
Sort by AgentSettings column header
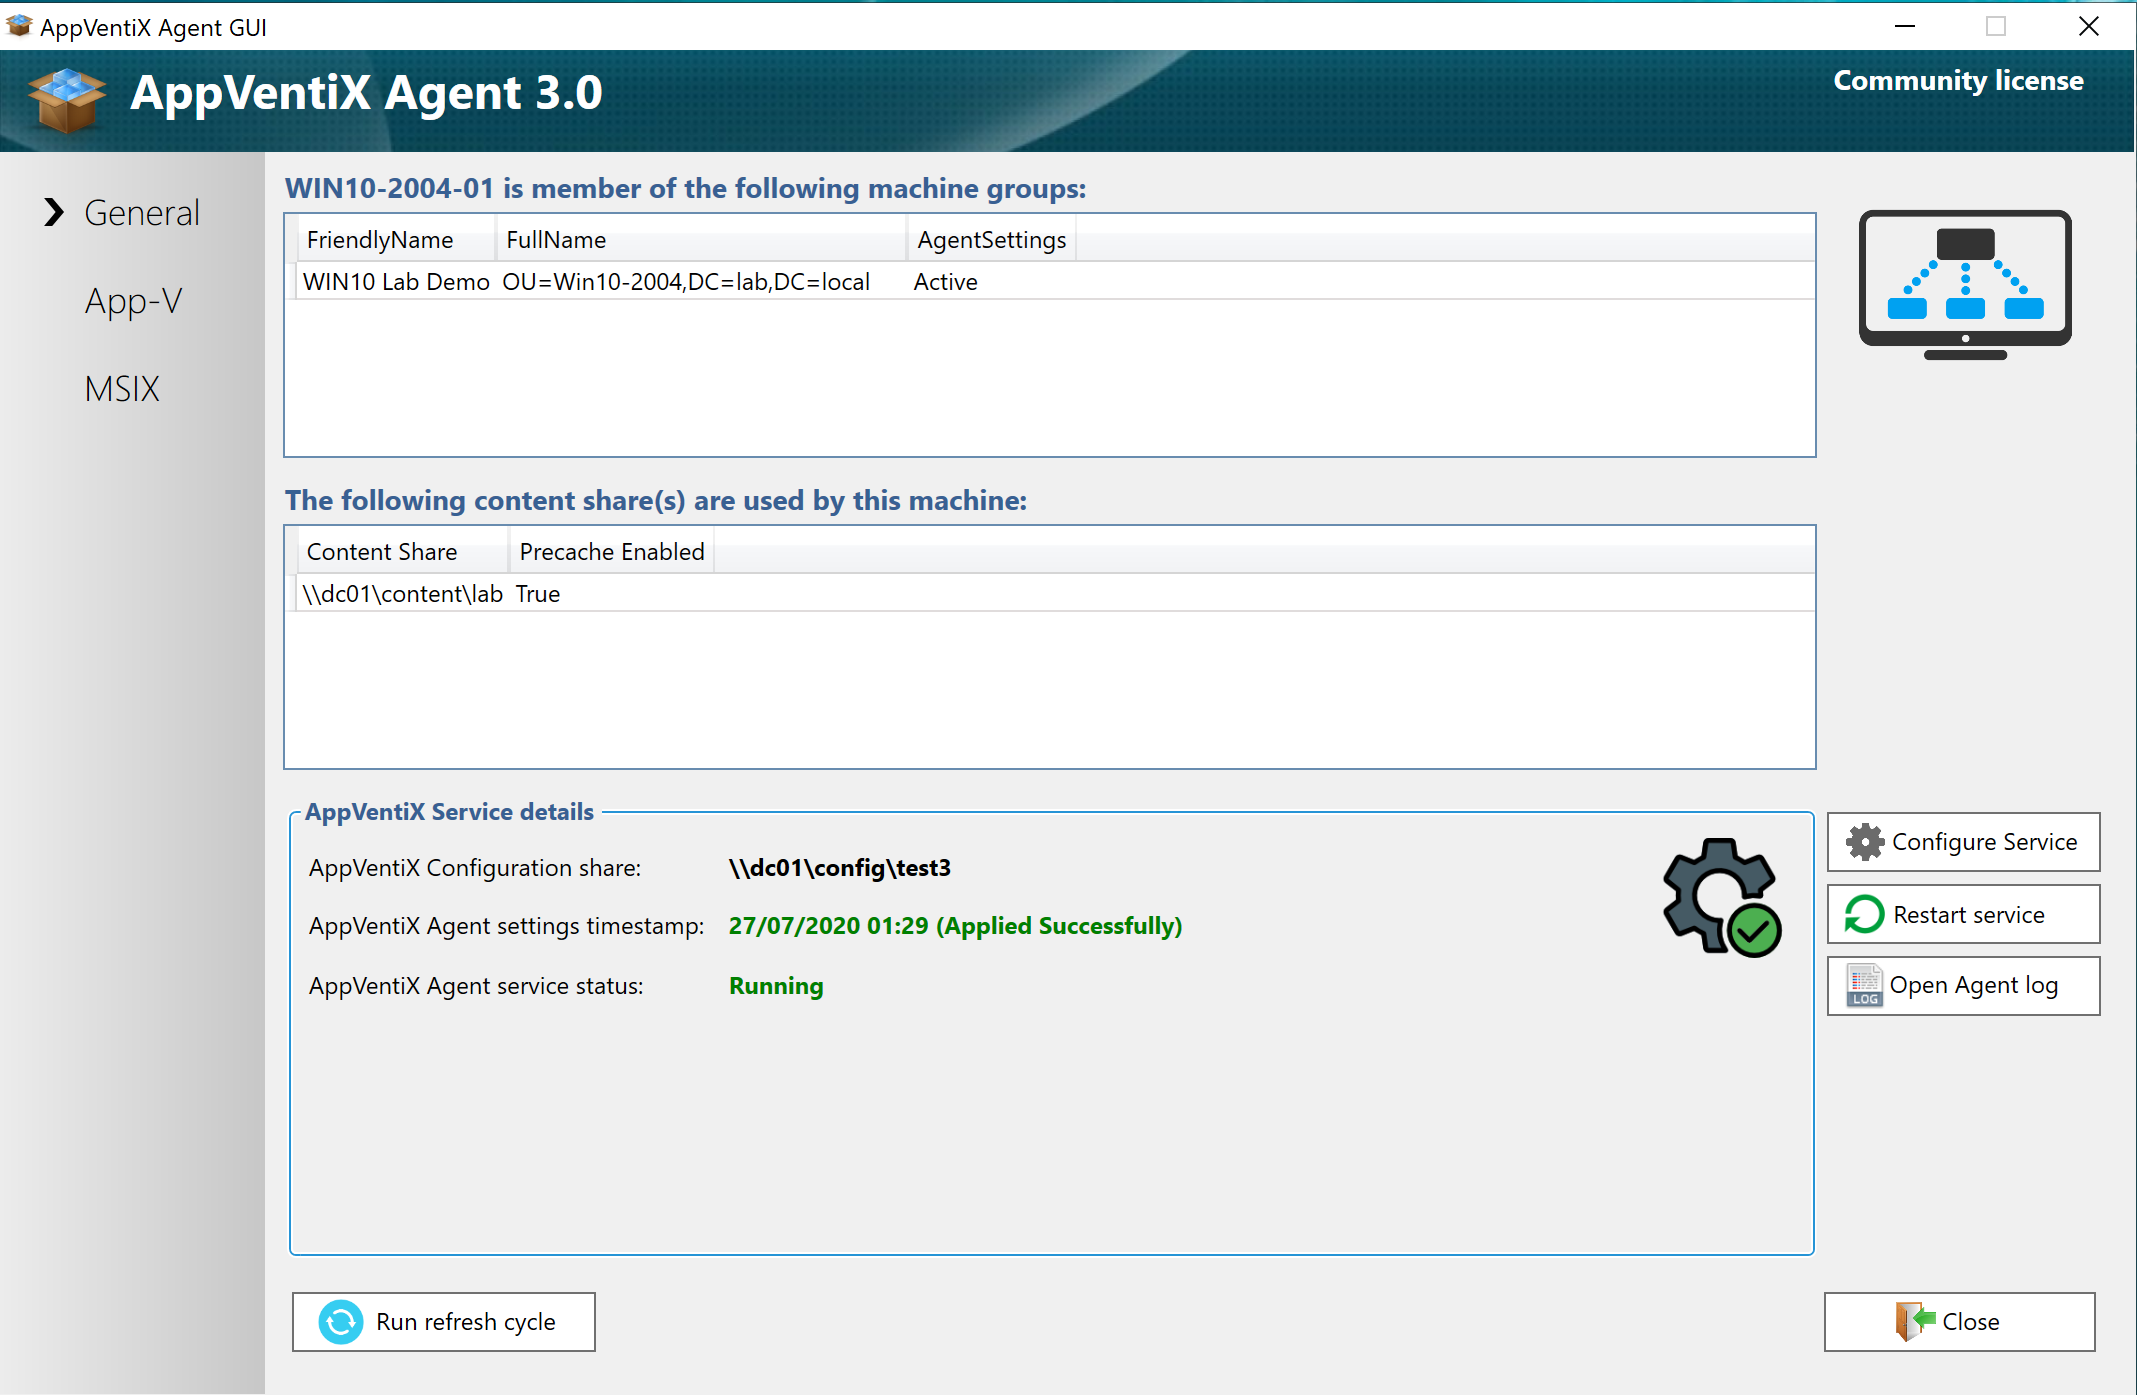(x=992, y=240)
